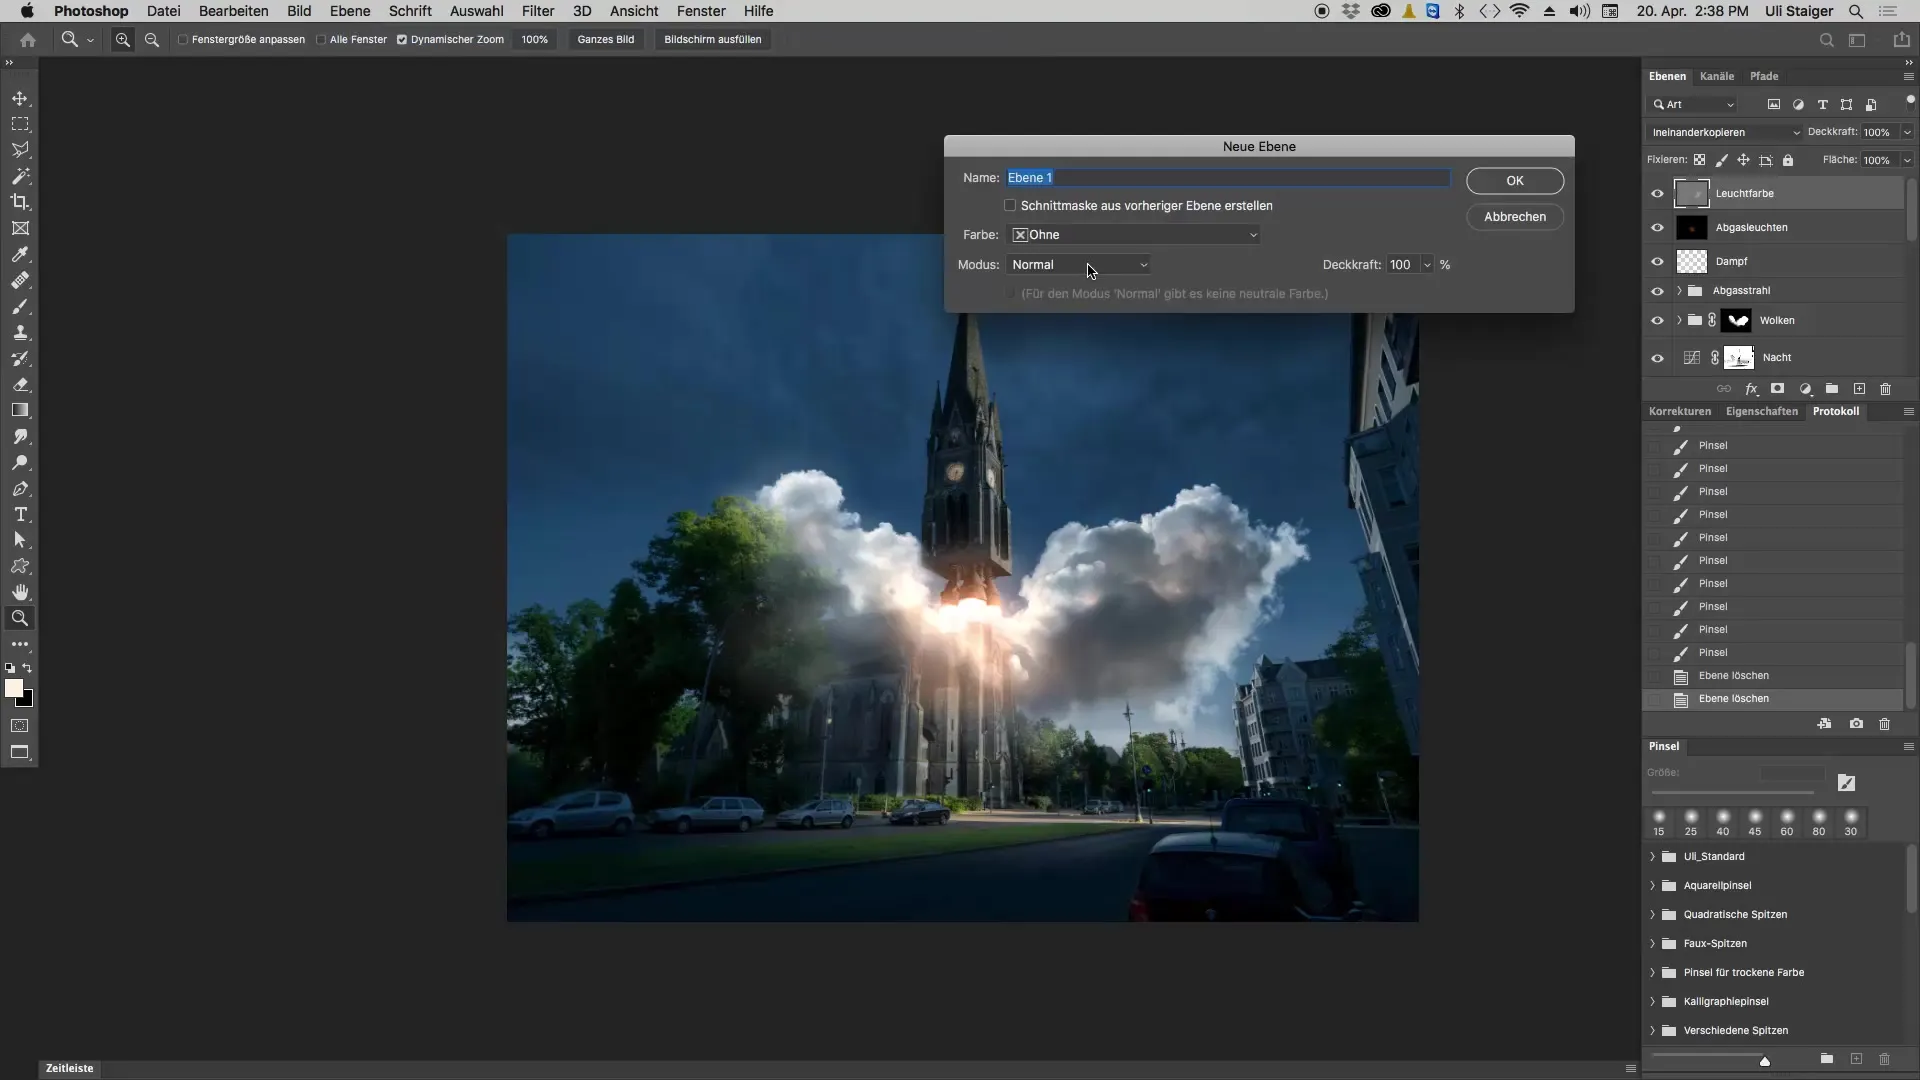Viewport: 1920px width, 1080px height.
Task: Select the Leuchtfarbe layer thumbnail
Action: point(1692,194)
